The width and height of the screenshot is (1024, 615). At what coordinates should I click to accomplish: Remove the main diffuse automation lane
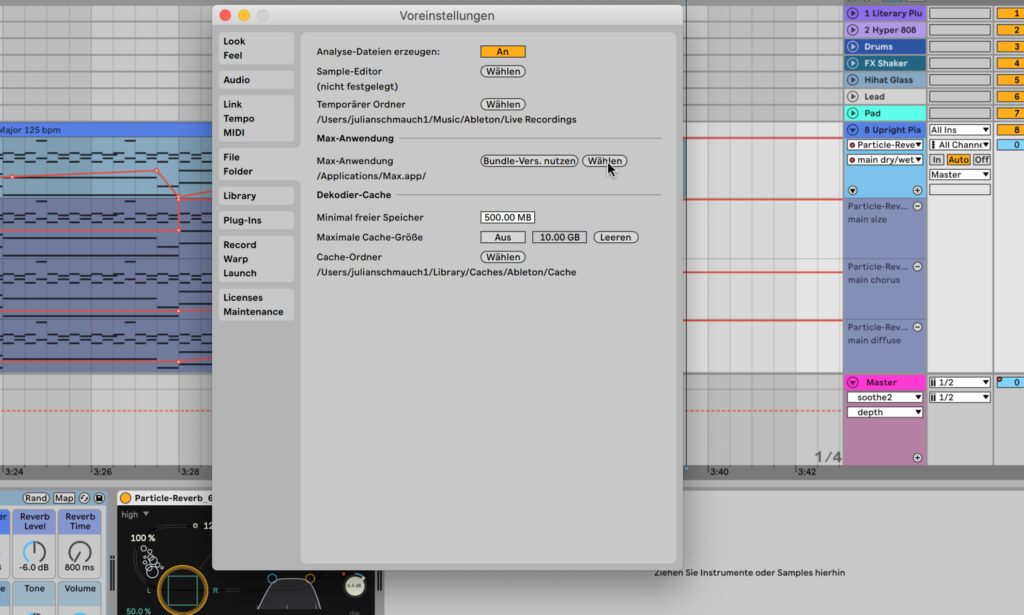pos(917,327)
